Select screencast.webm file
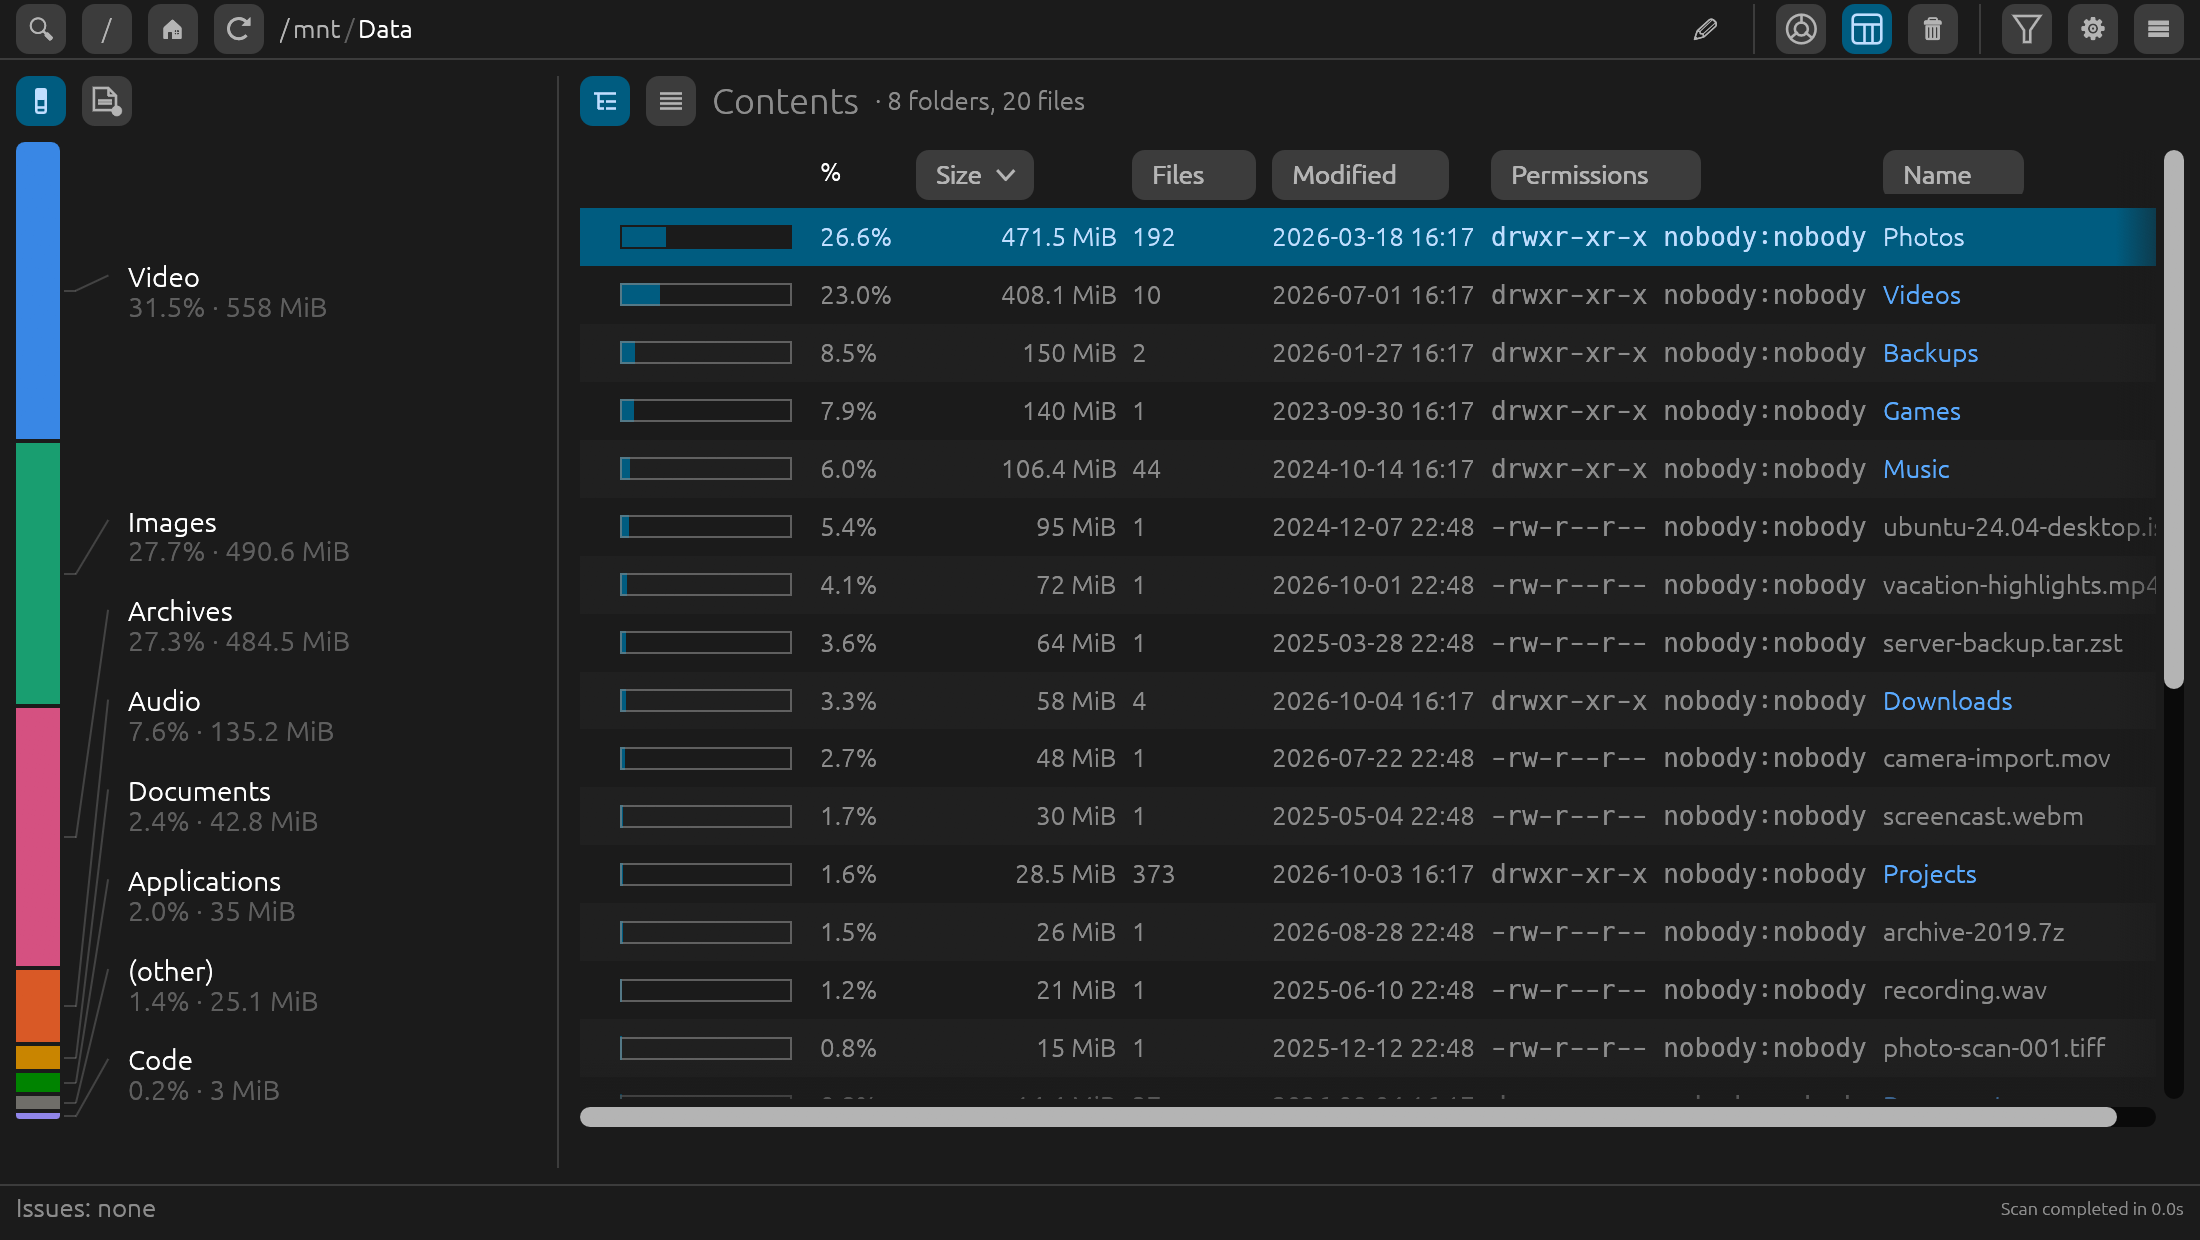Viewport: 2200px width, 1240px height. tap(1367, 816)
